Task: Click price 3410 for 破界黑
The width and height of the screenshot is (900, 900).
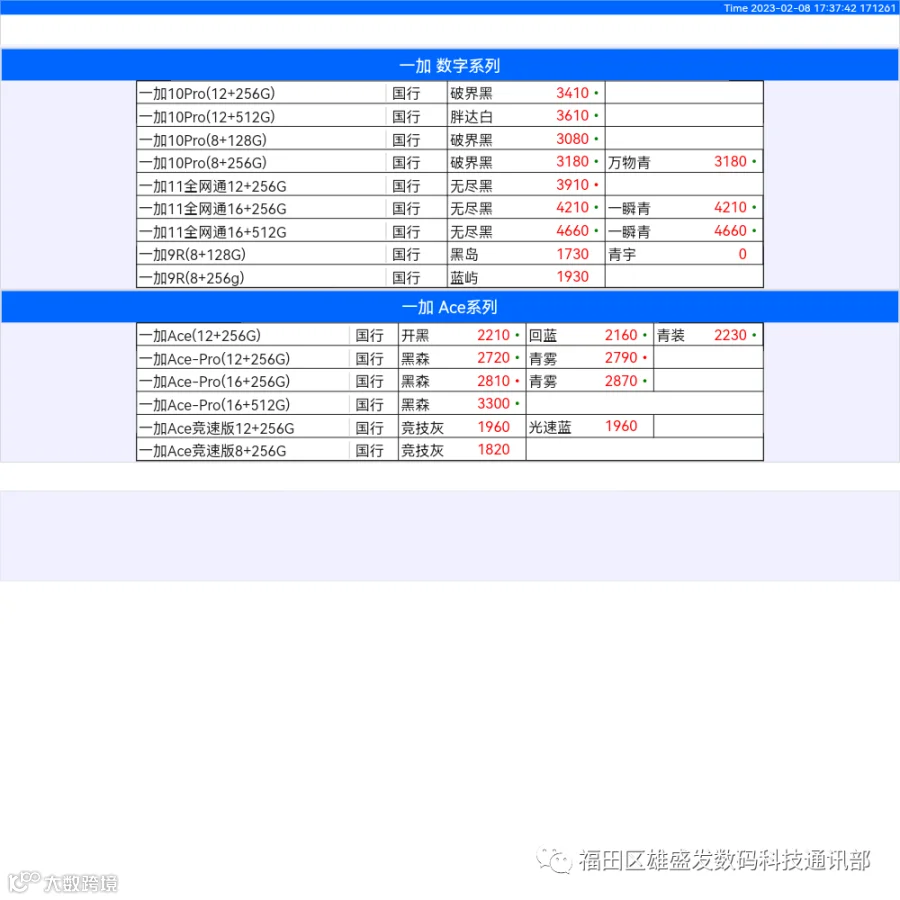Action: 572,92
